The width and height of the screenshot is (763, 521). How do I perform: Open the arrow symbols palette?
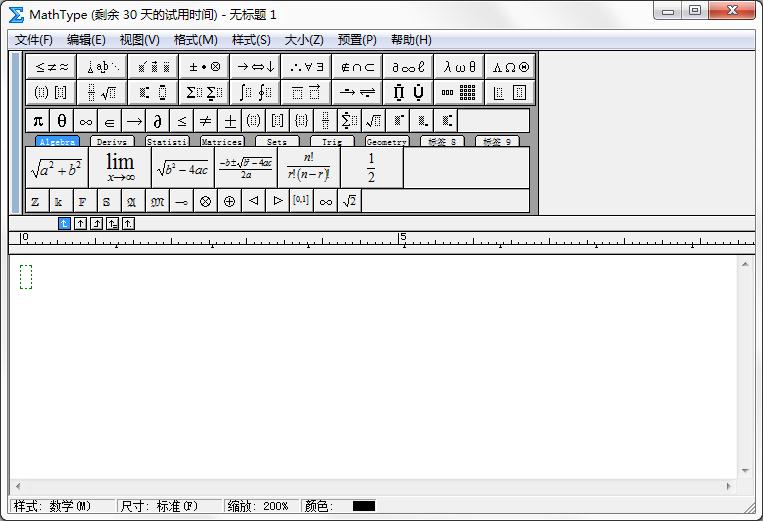[254, 67]
